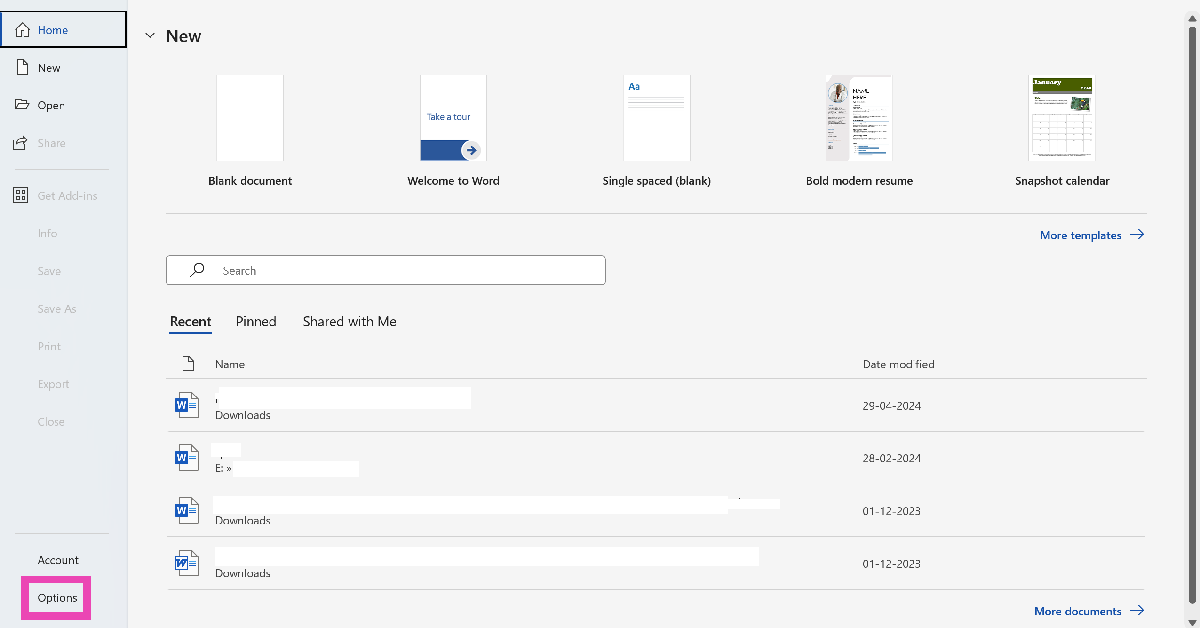Click the New page icon in sidebar
The image size is (1200, 628).
click(x=20, y=68)
